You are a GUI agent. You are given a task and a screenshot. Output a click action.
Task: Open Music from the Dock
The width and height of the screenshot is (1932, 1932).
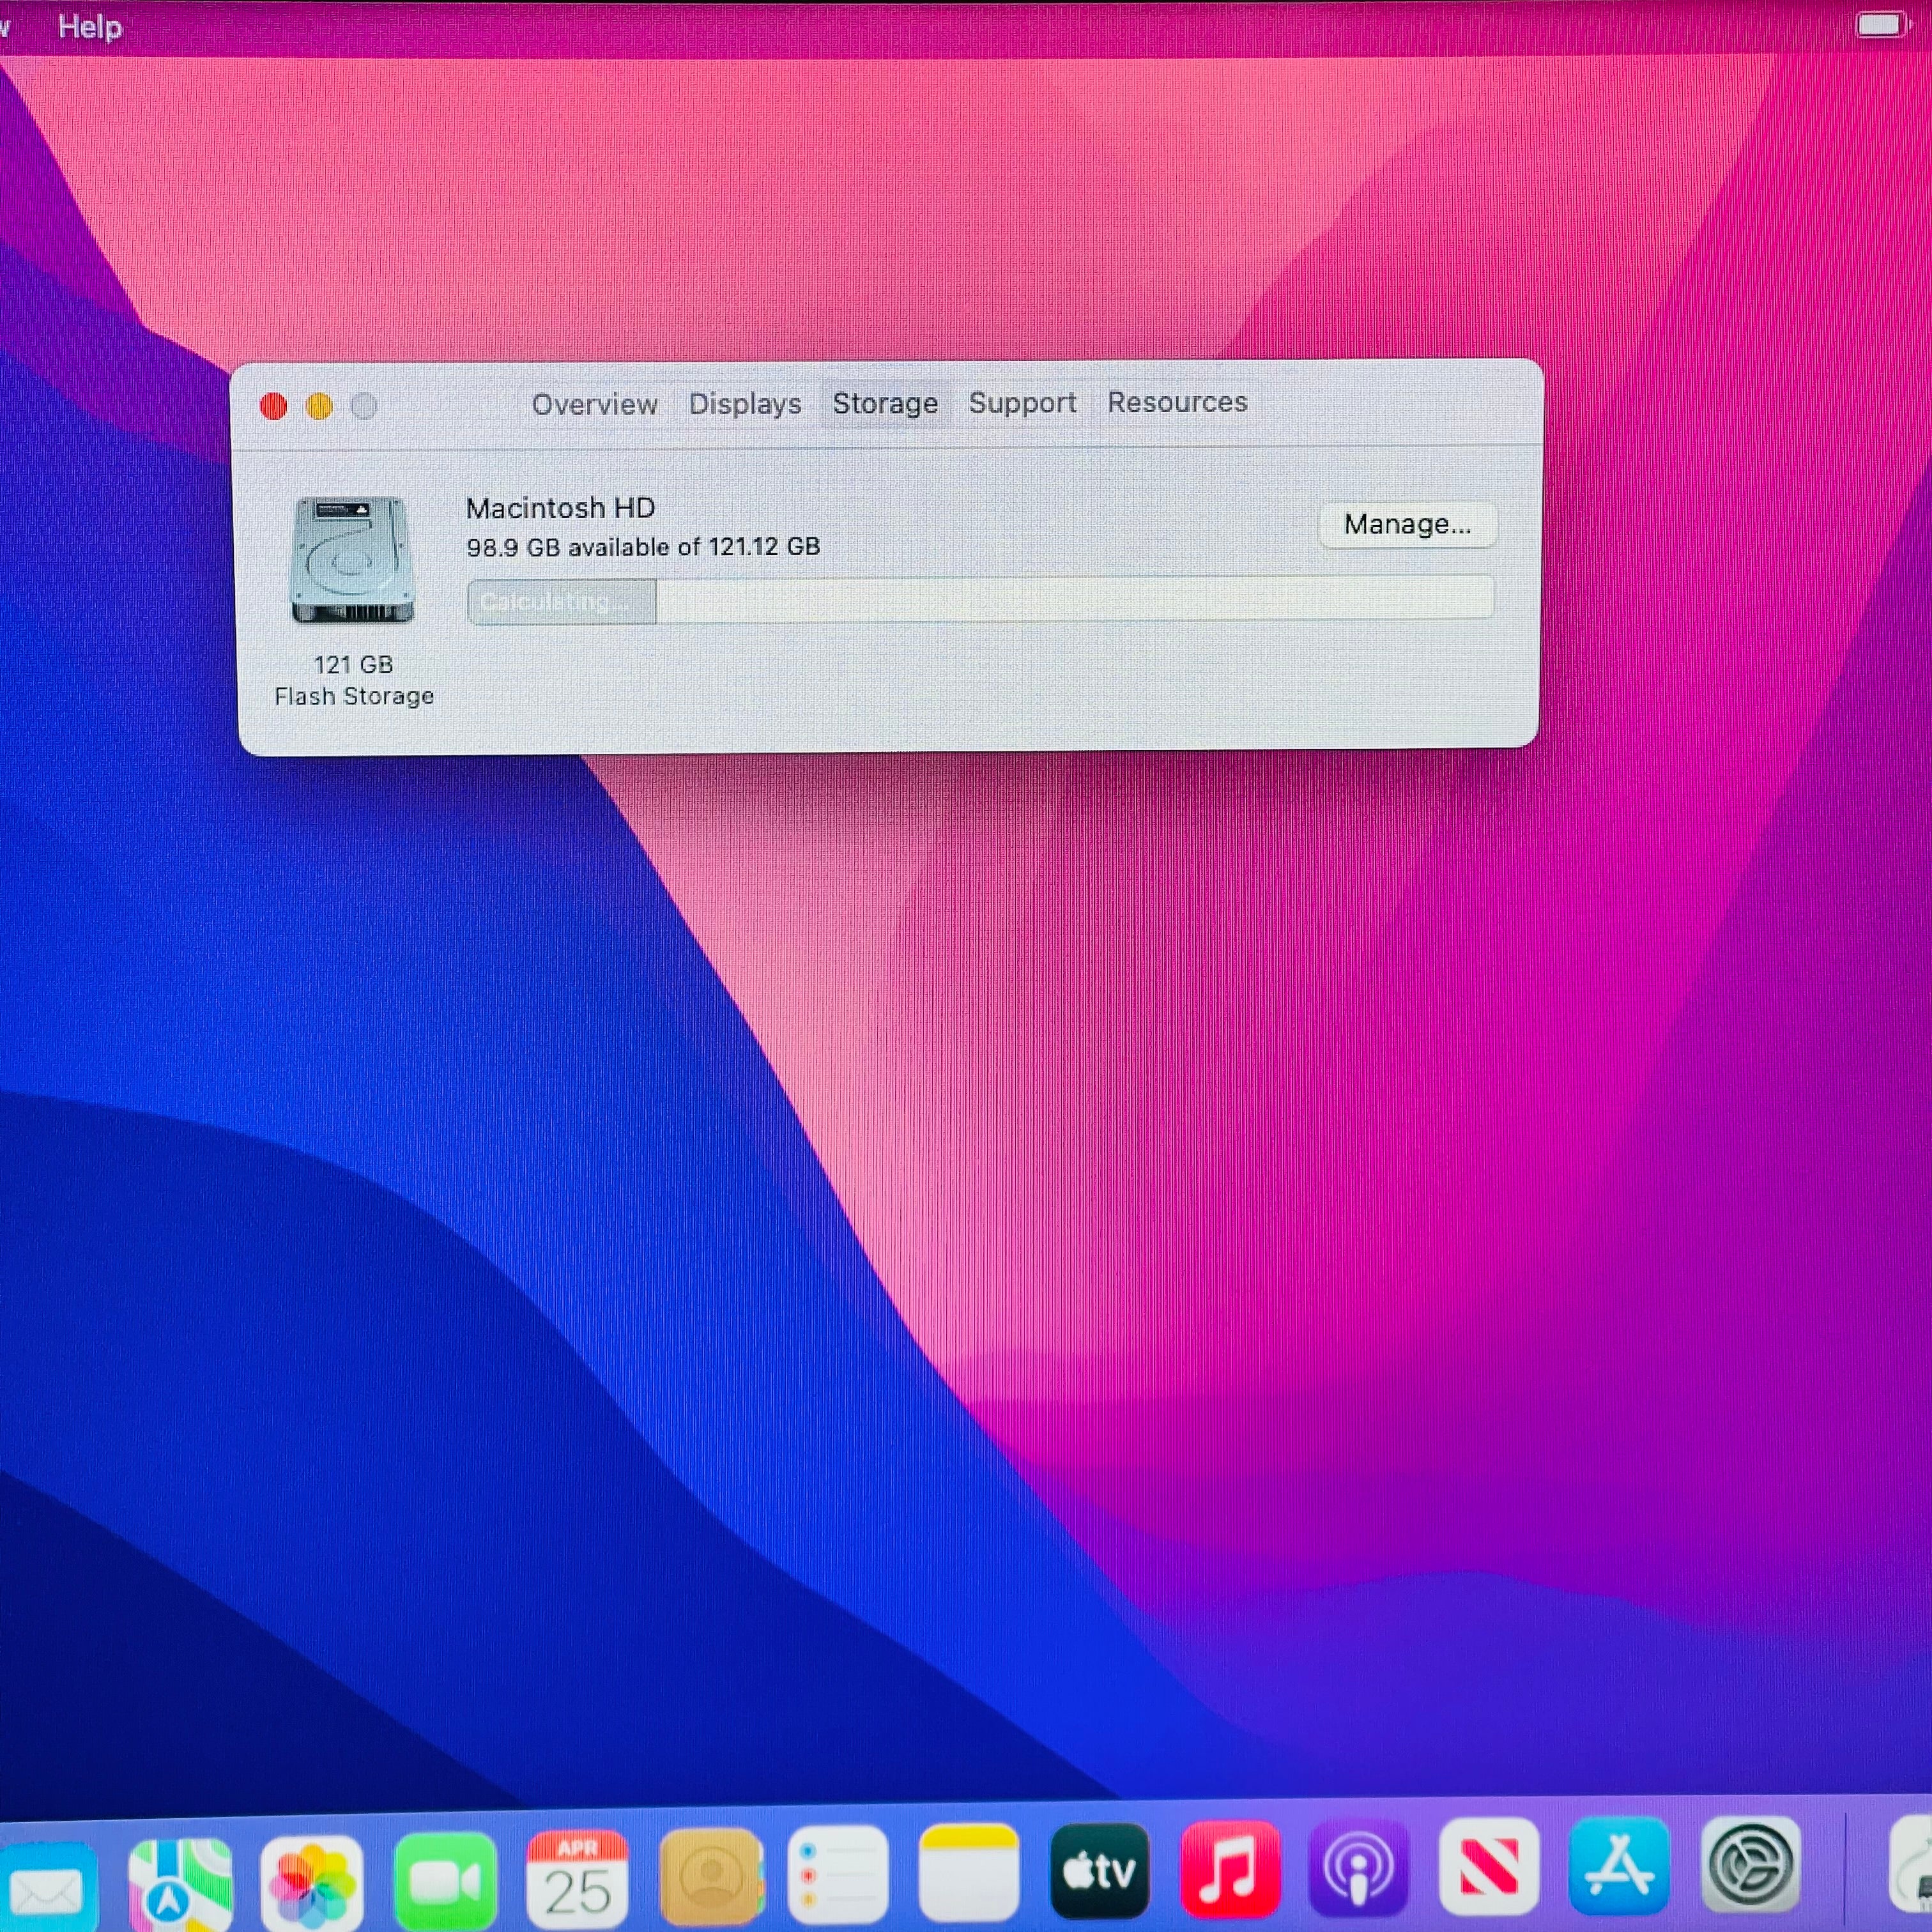click(x=1230, y=1869)
